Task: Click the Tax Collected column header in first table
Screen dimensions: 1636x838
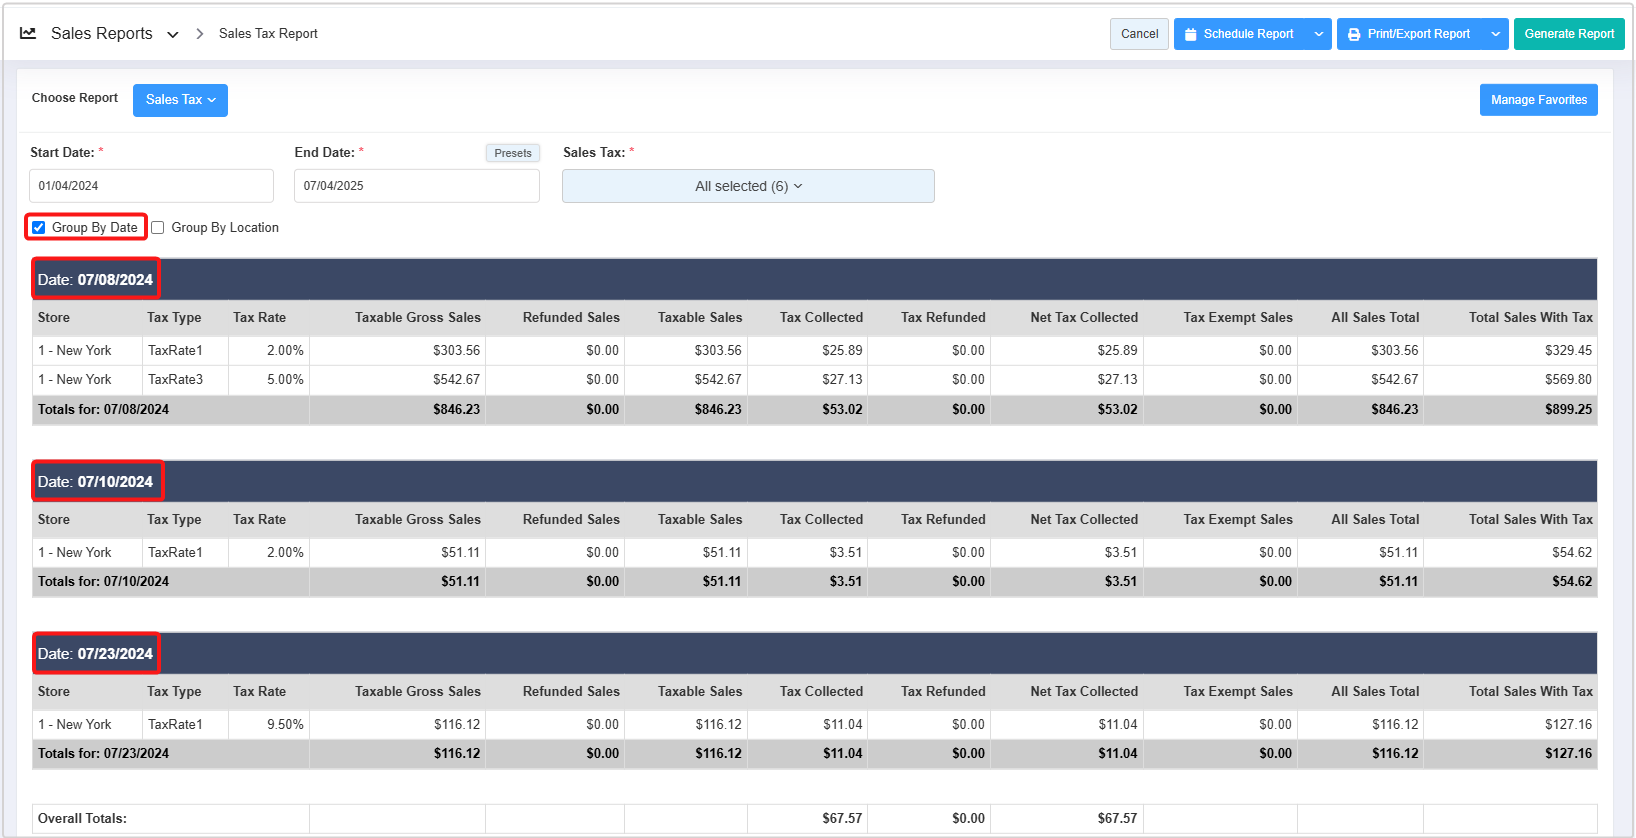Action: pos(821,318)
